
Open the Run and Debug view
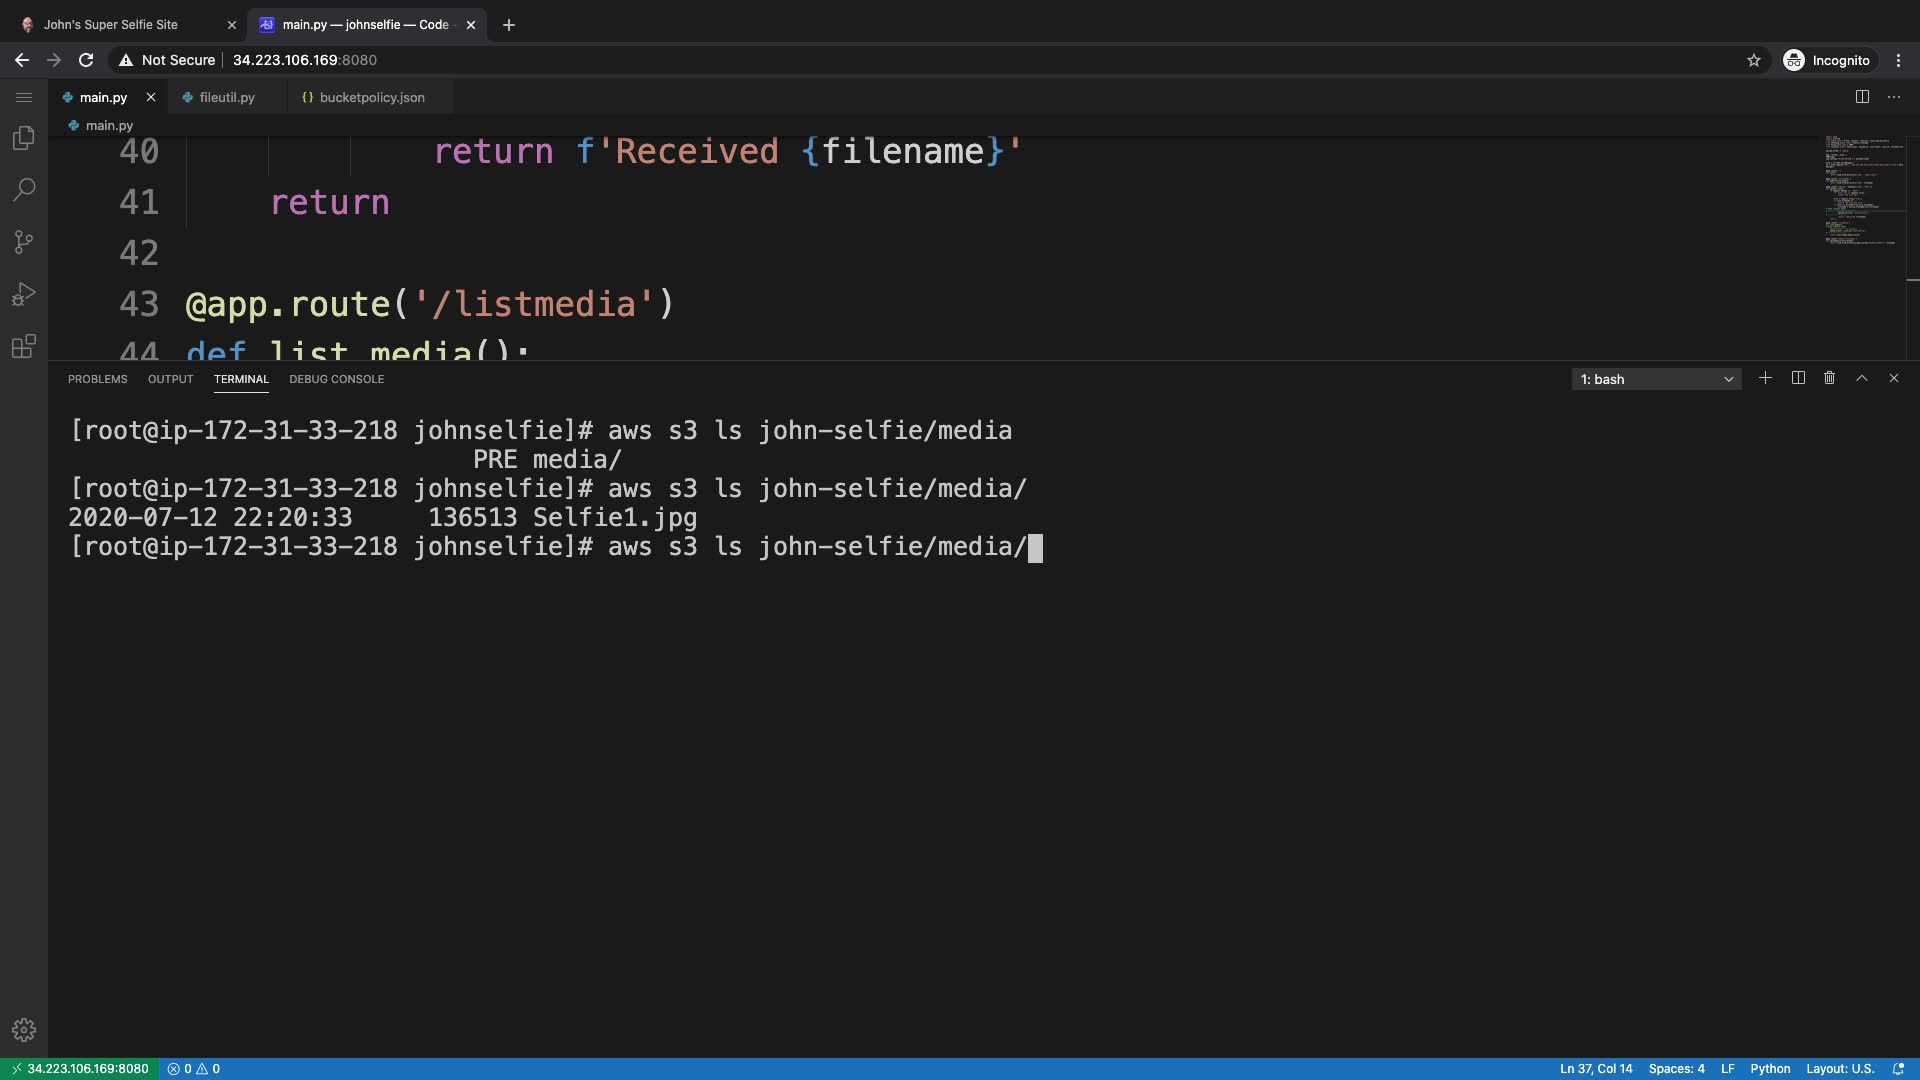click(24, 294)
